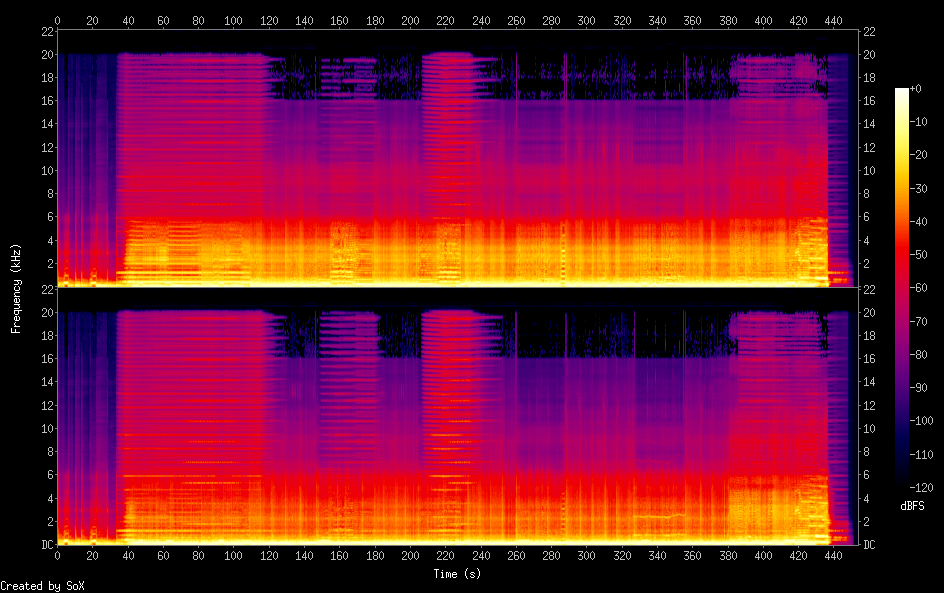
Task: Pick the dark blue bottom of the color bar
Action: 902,486
